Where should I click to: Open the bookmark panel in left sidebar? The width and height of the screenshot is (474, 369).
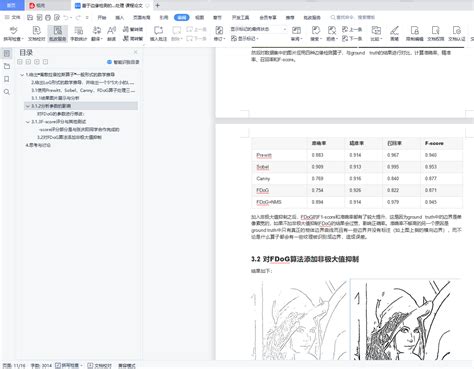pos(7,79)
